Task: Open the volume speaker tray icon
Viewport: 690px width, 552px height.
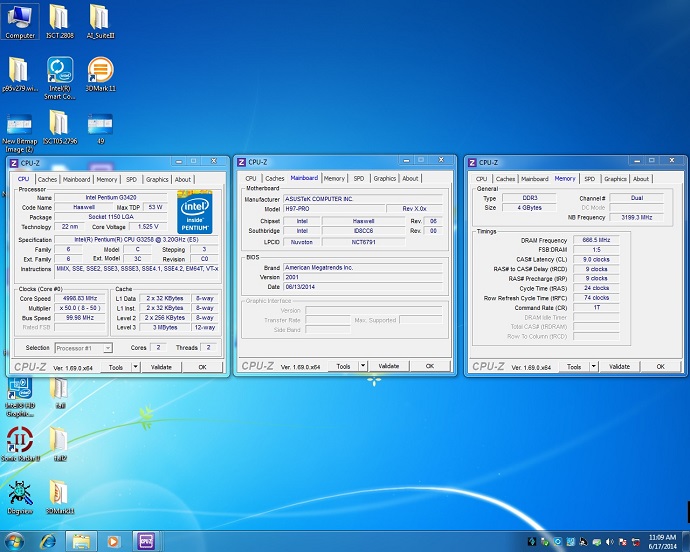Action: point(609,542)
